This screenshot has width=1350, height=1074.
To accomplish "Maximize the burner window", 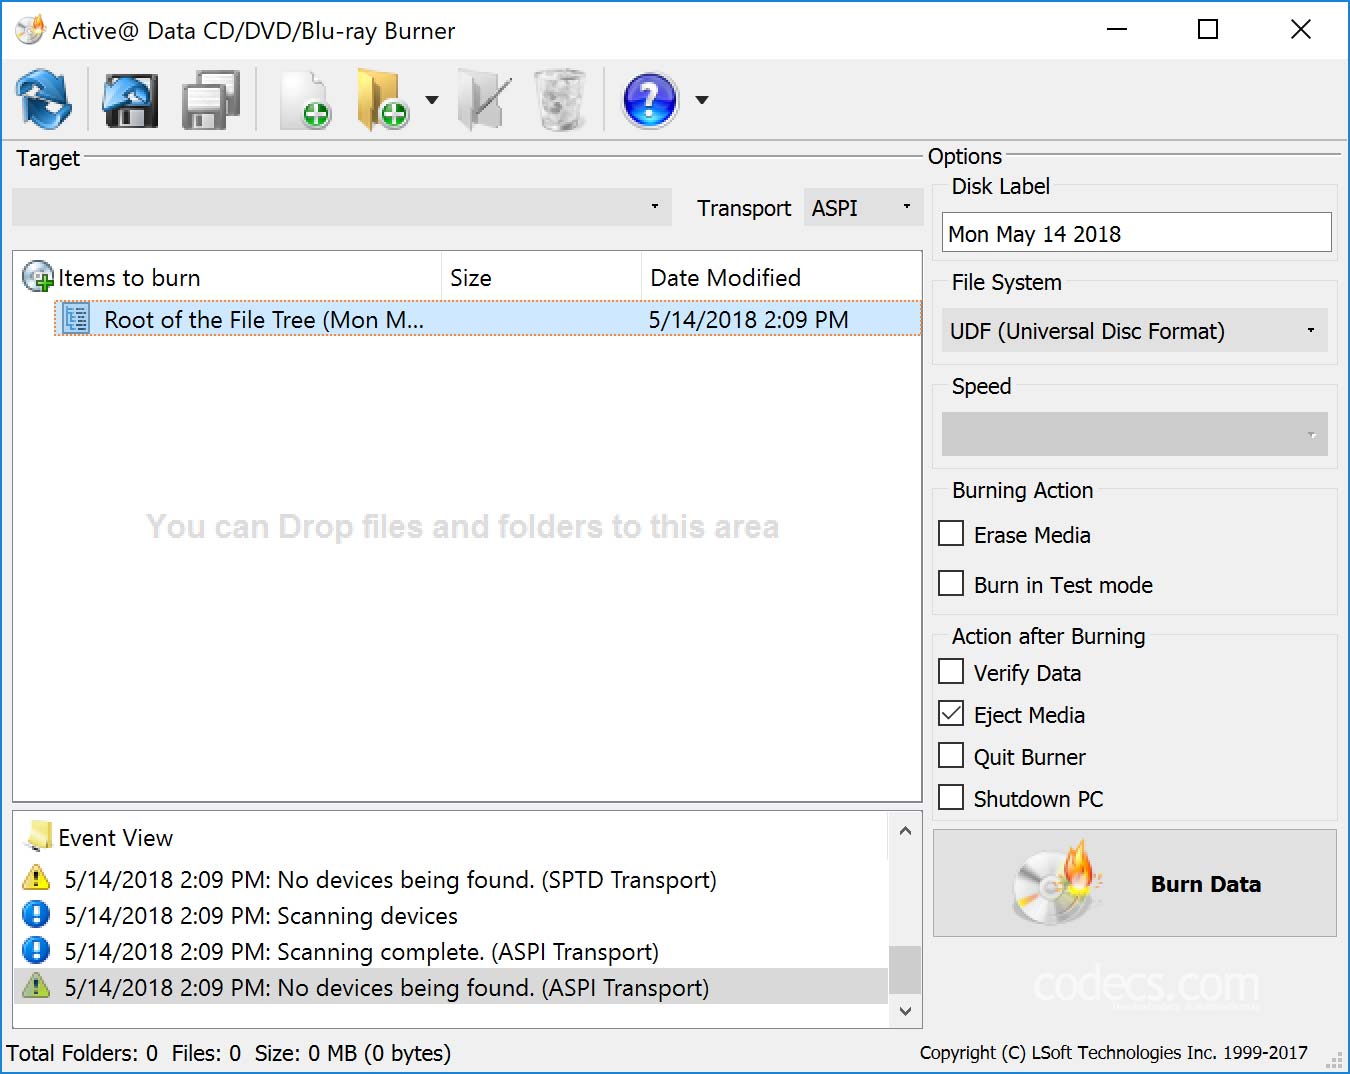I will [x=1208, y=30].
